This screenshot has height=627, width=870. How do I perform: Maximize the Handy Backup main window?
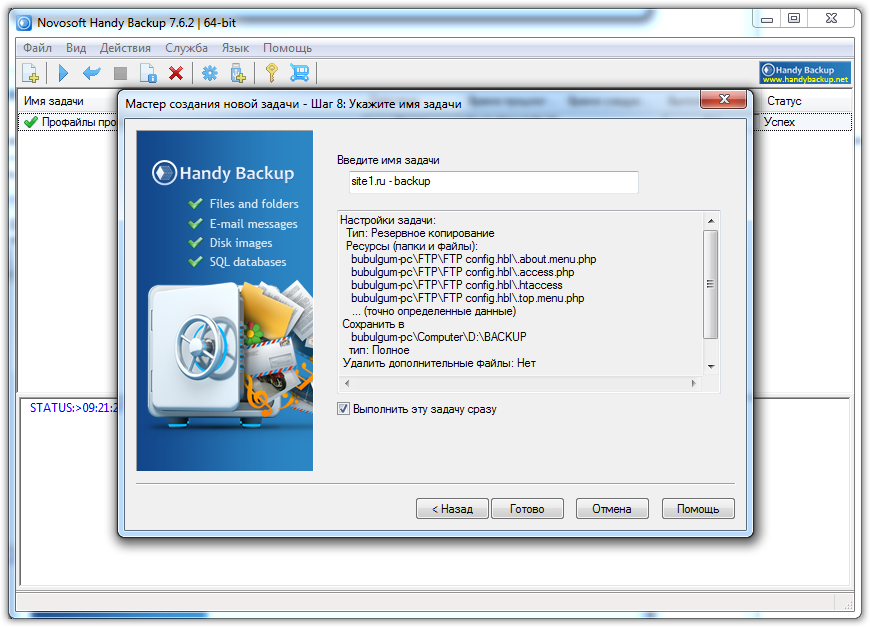tap(794, 19)
